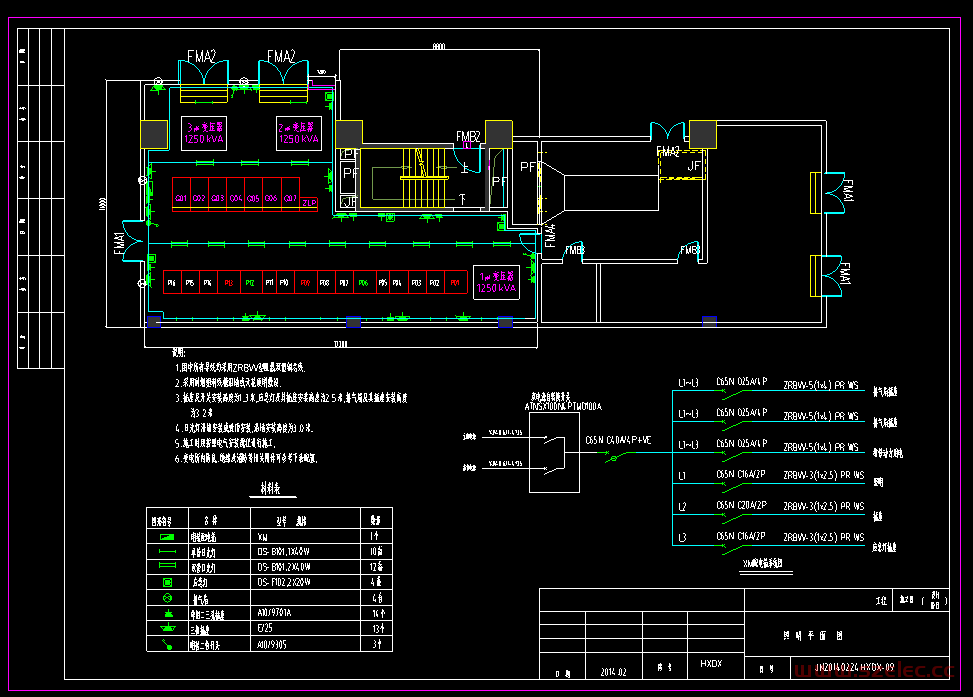Image resolution: width=973 pixels, height=697 pixels.
Task: Select the 2# transformer 1250 kVA block
Action: click(x=299, y=134)
